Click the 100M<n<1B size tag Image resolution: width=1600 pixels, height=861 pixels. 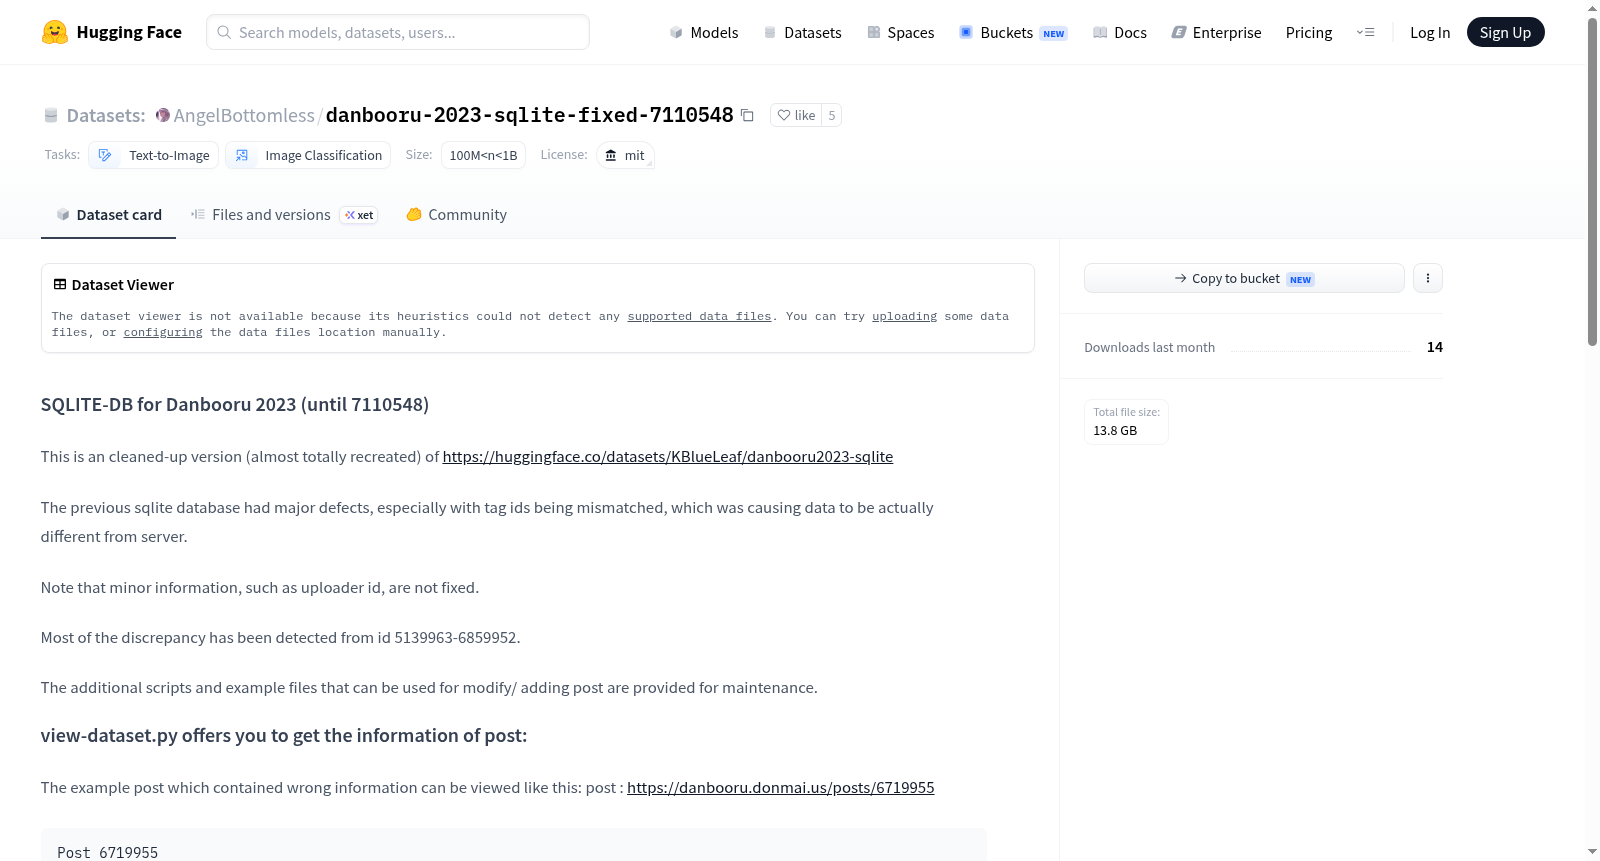483,155
